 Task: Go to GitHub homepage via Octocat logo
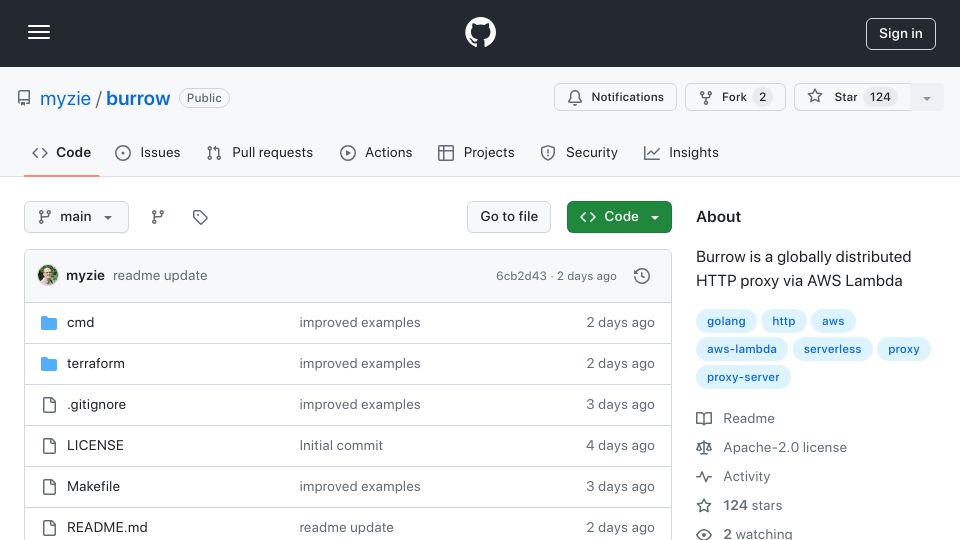click(480, 32)
